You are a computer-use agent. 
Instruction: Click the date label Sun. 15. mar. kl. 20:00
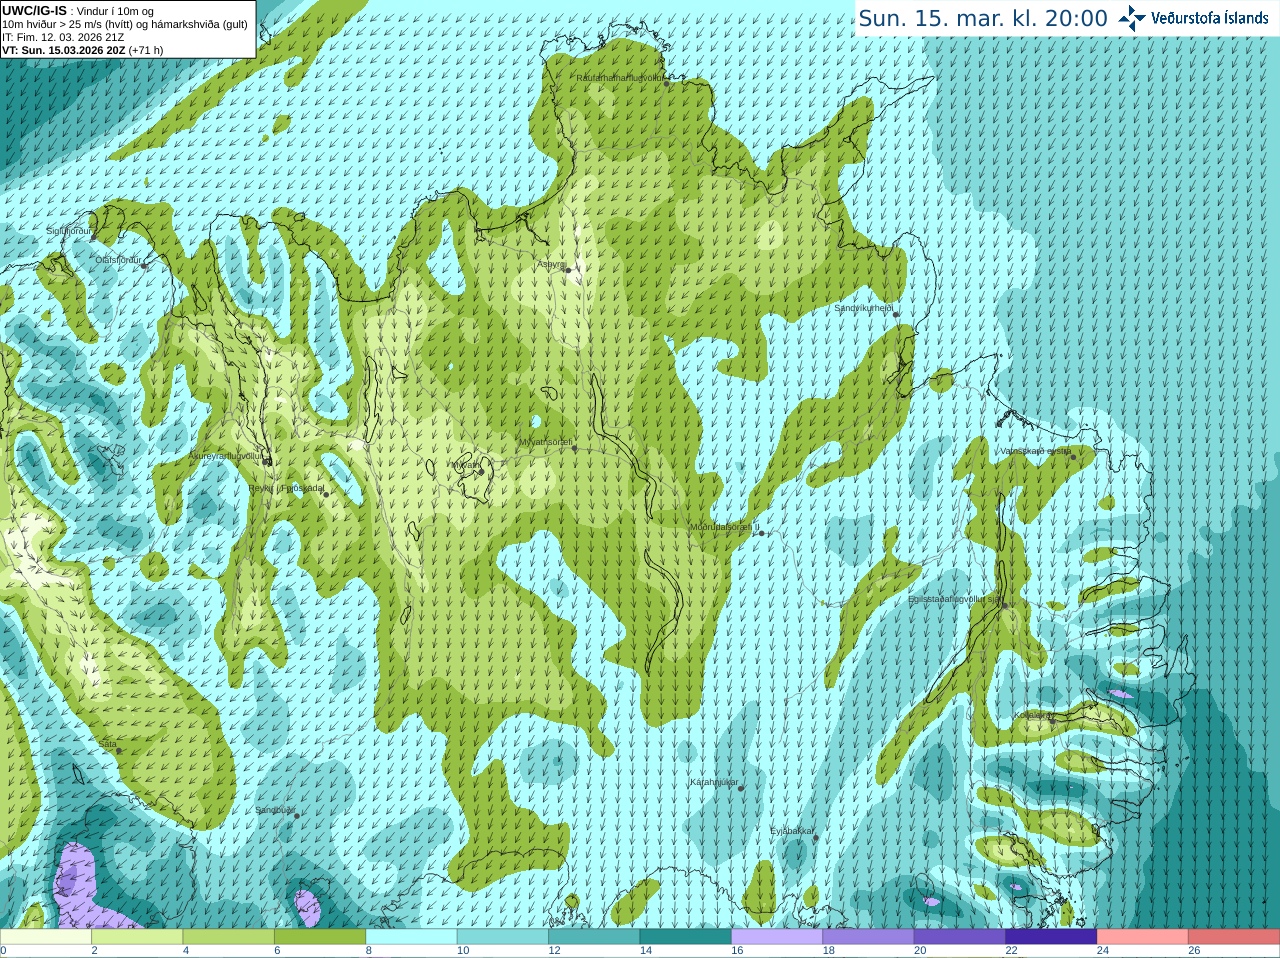click(983, 18)
